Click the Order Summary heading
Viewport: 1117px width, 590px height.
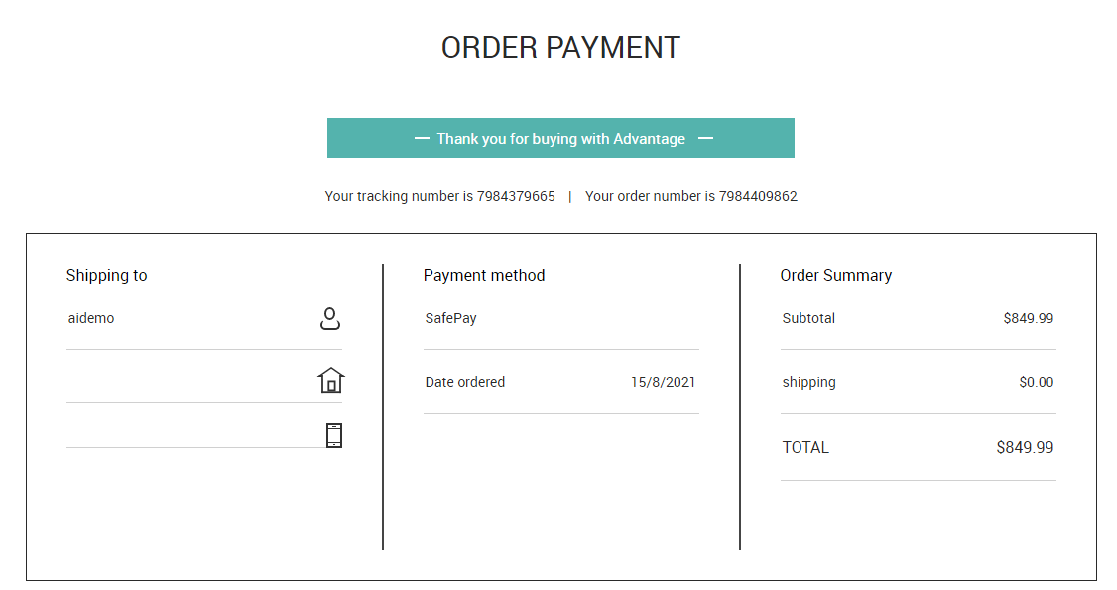tap(836, 276)
